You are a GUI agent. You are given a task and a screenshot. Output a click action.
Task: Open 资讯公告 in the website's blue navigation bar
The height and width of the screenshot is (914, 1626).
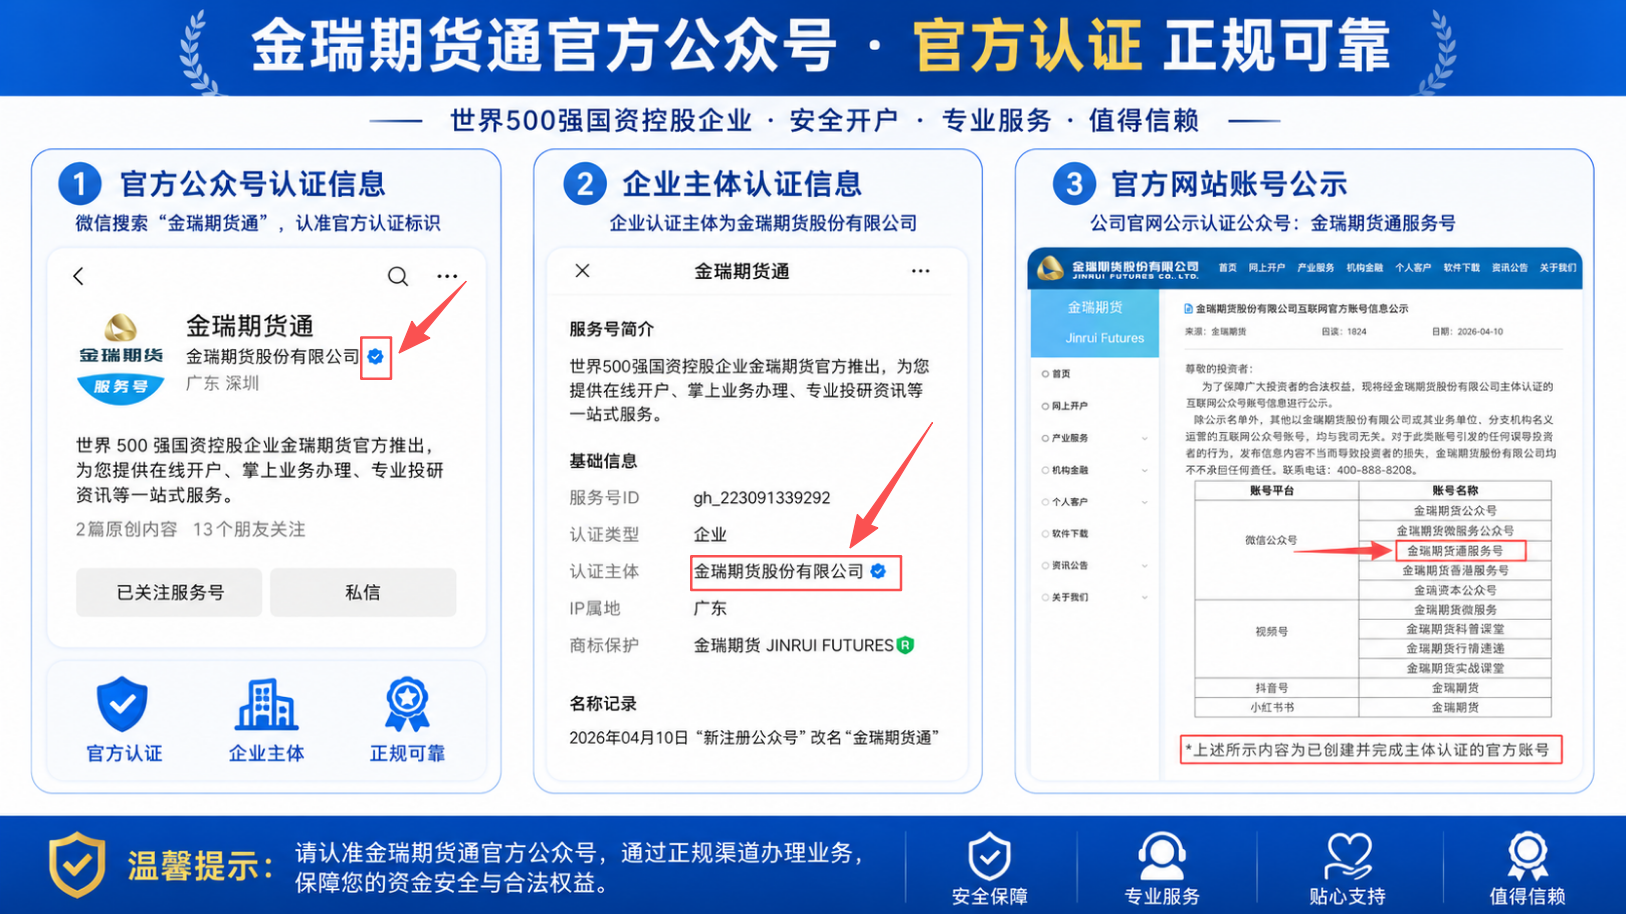pos(1509,268)
